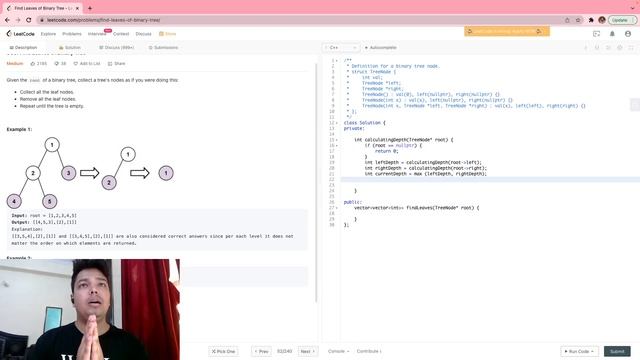Click the reset code icon
Viewport: 640px width, 360px height.
[x=597, y=48]
